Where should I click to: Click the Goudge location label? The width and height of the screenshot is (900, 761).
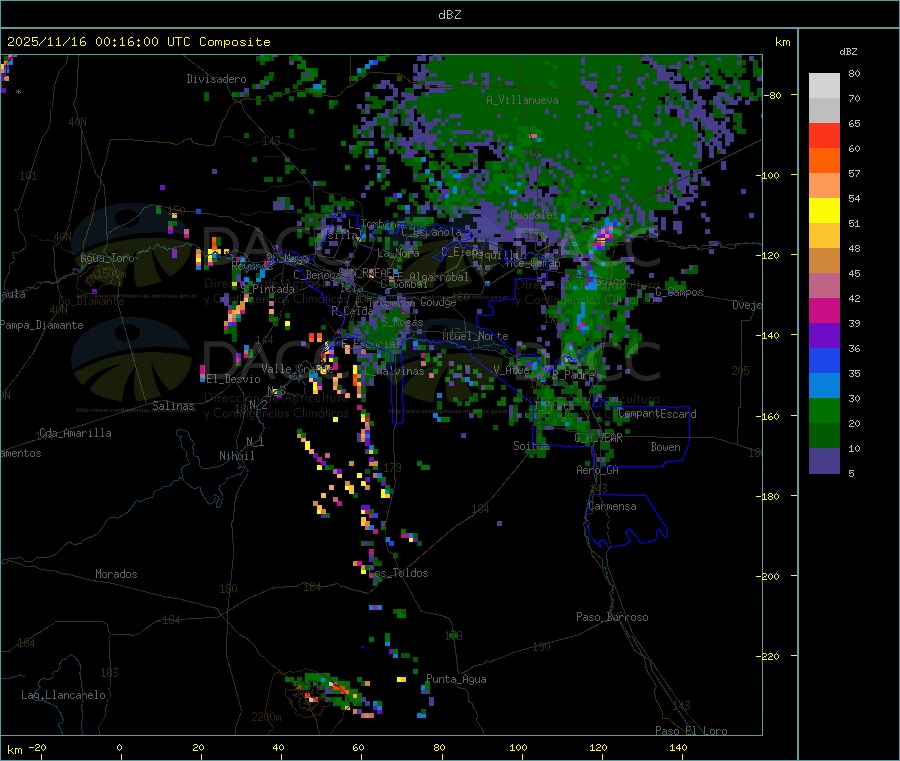click(x=438, y=302)
